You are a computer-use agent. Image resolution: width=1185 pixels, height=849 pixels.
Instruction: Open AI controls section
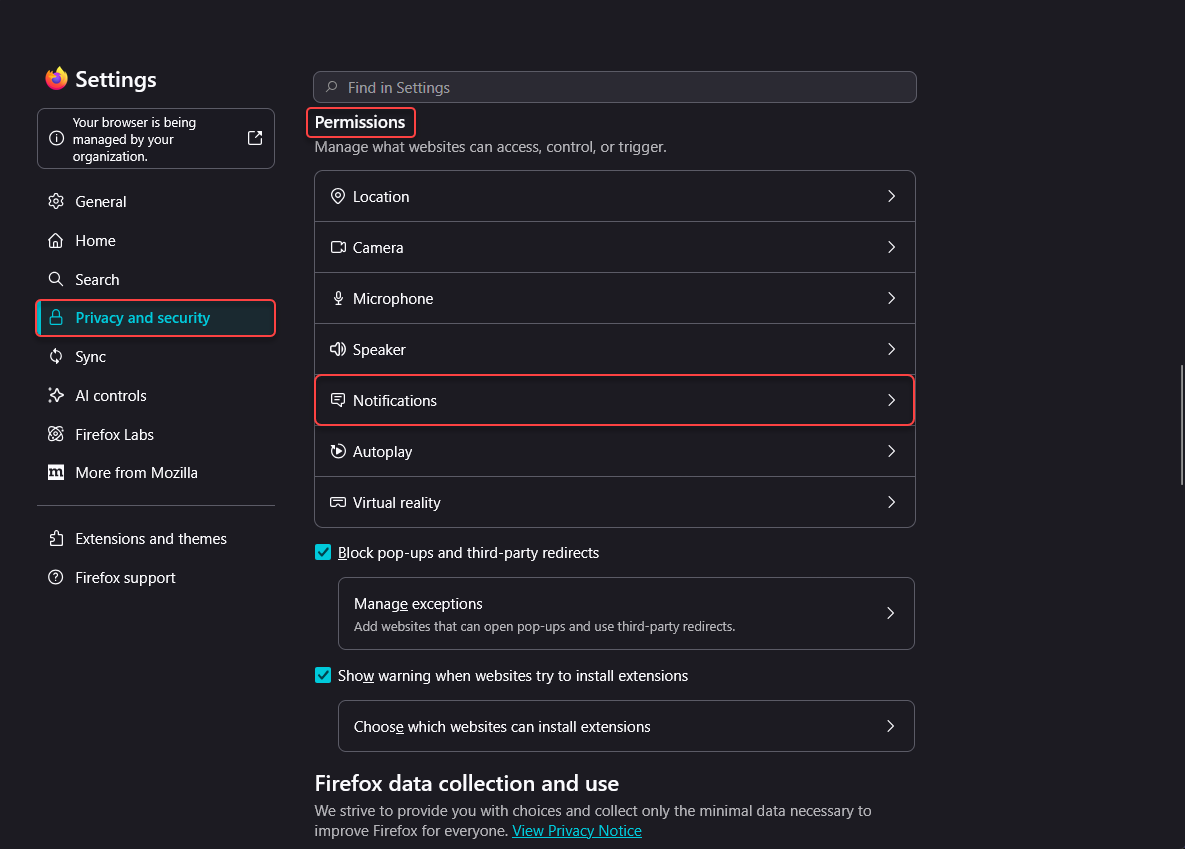[156, 395]
